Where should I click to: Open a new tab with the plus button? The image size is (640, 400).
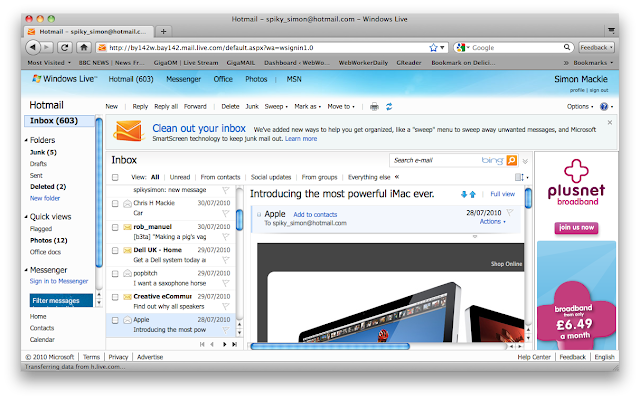tap(163, 31)
